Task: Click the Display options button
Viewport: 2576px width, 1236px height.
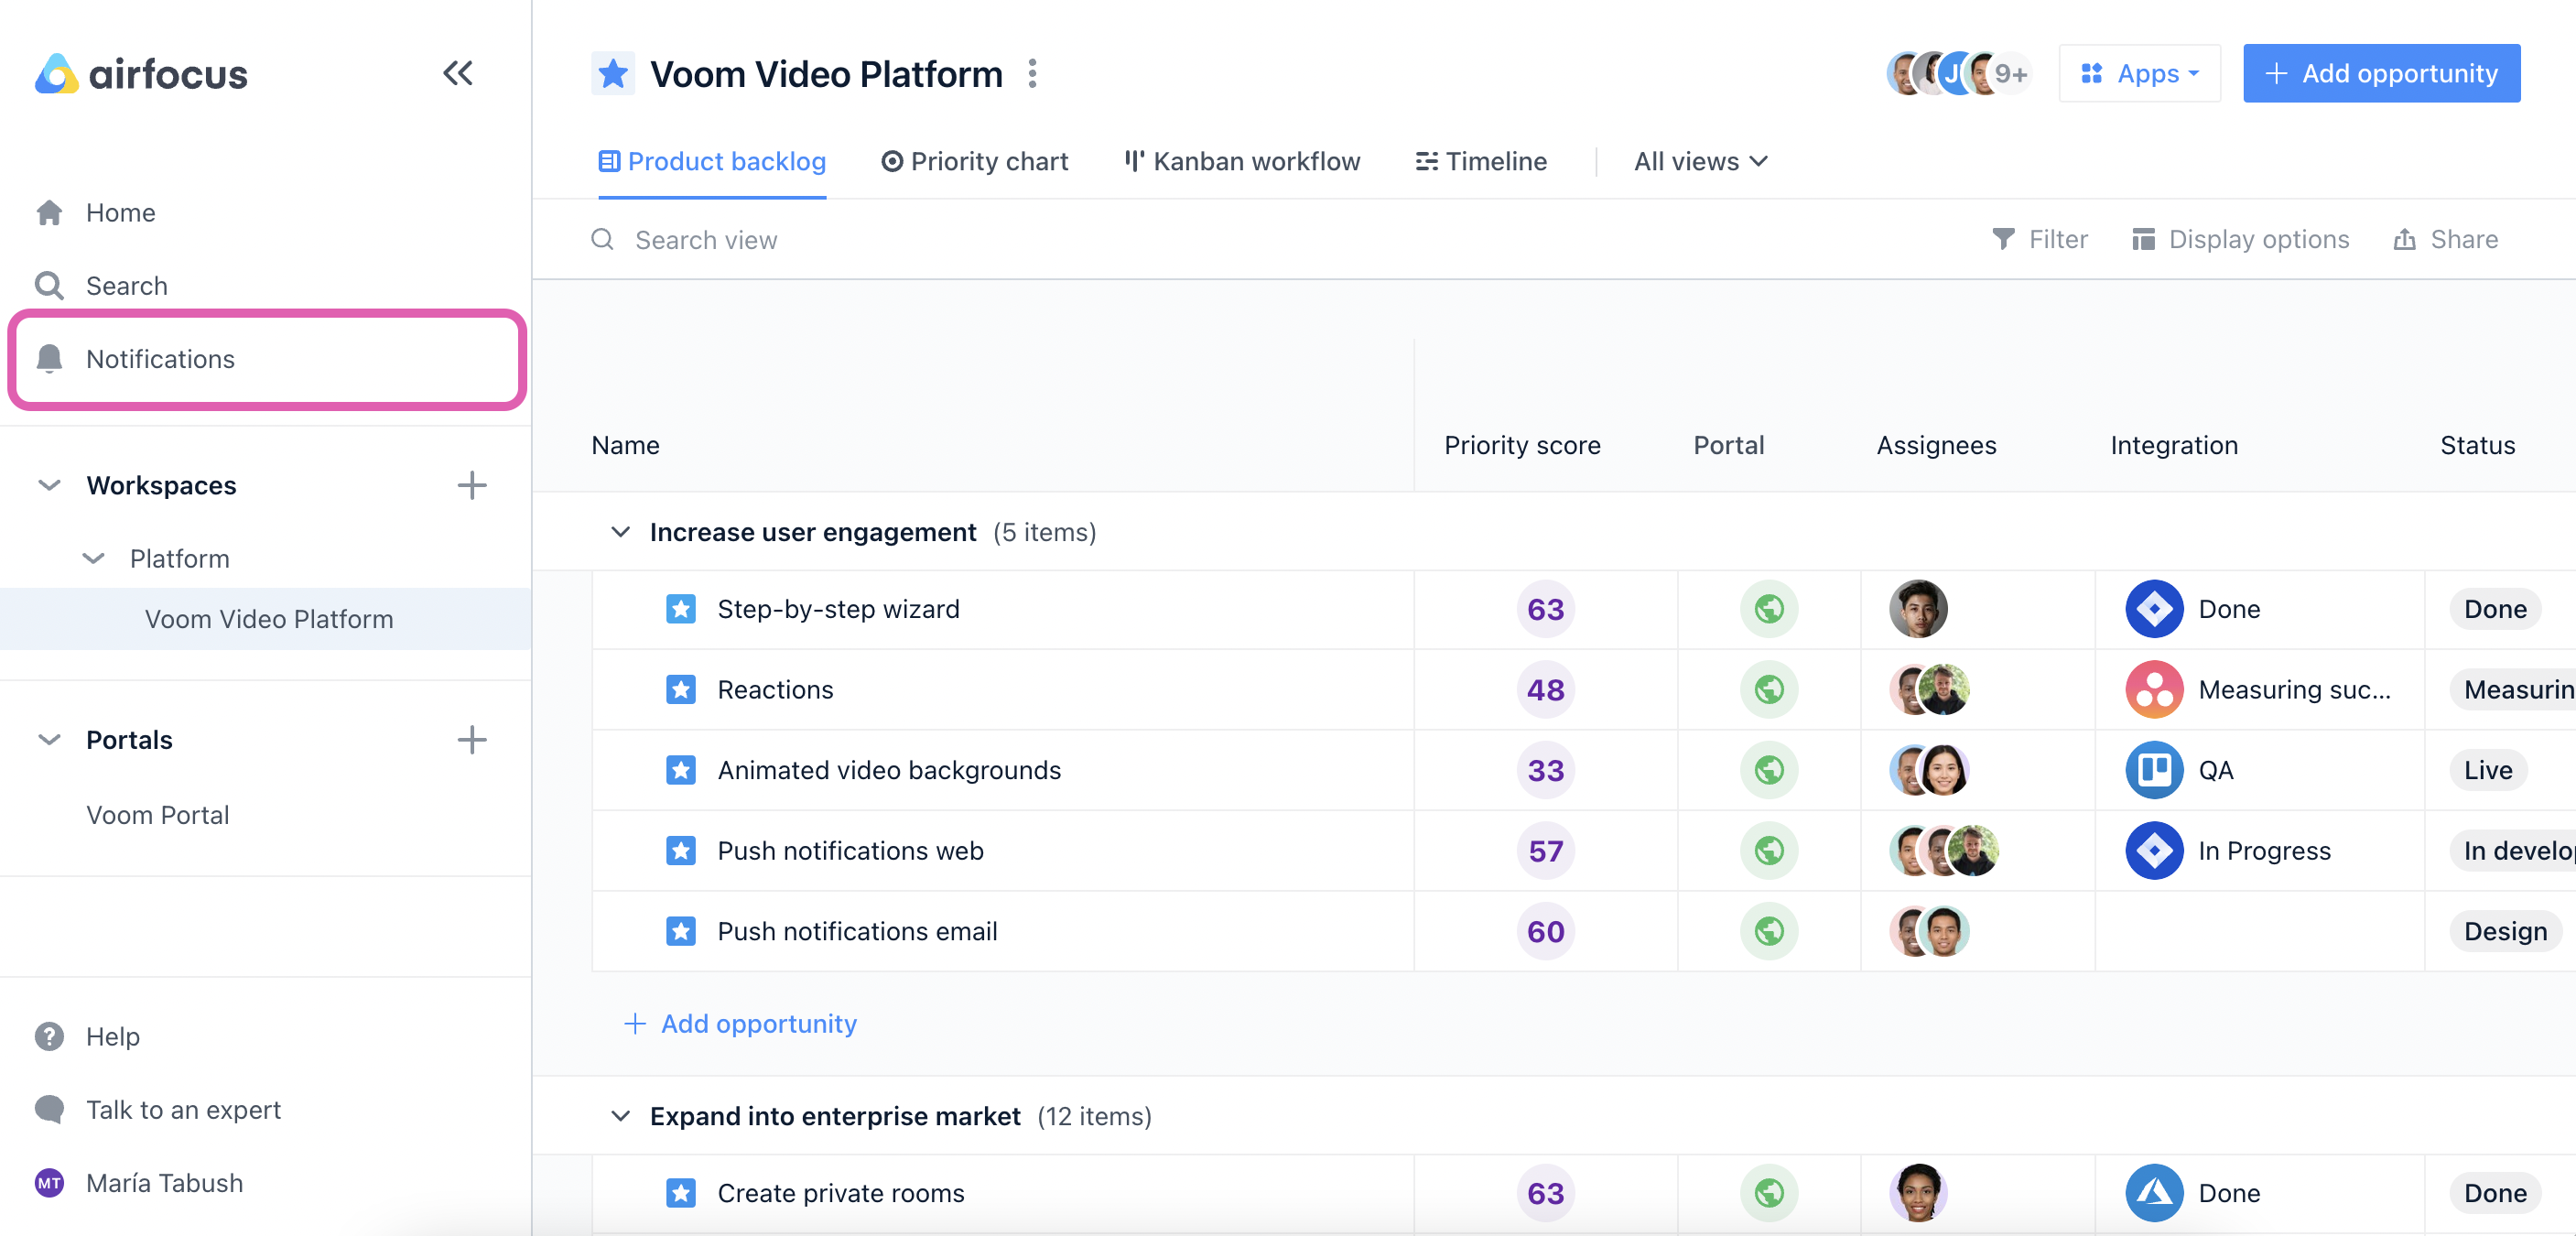Action: [2240, 239]
